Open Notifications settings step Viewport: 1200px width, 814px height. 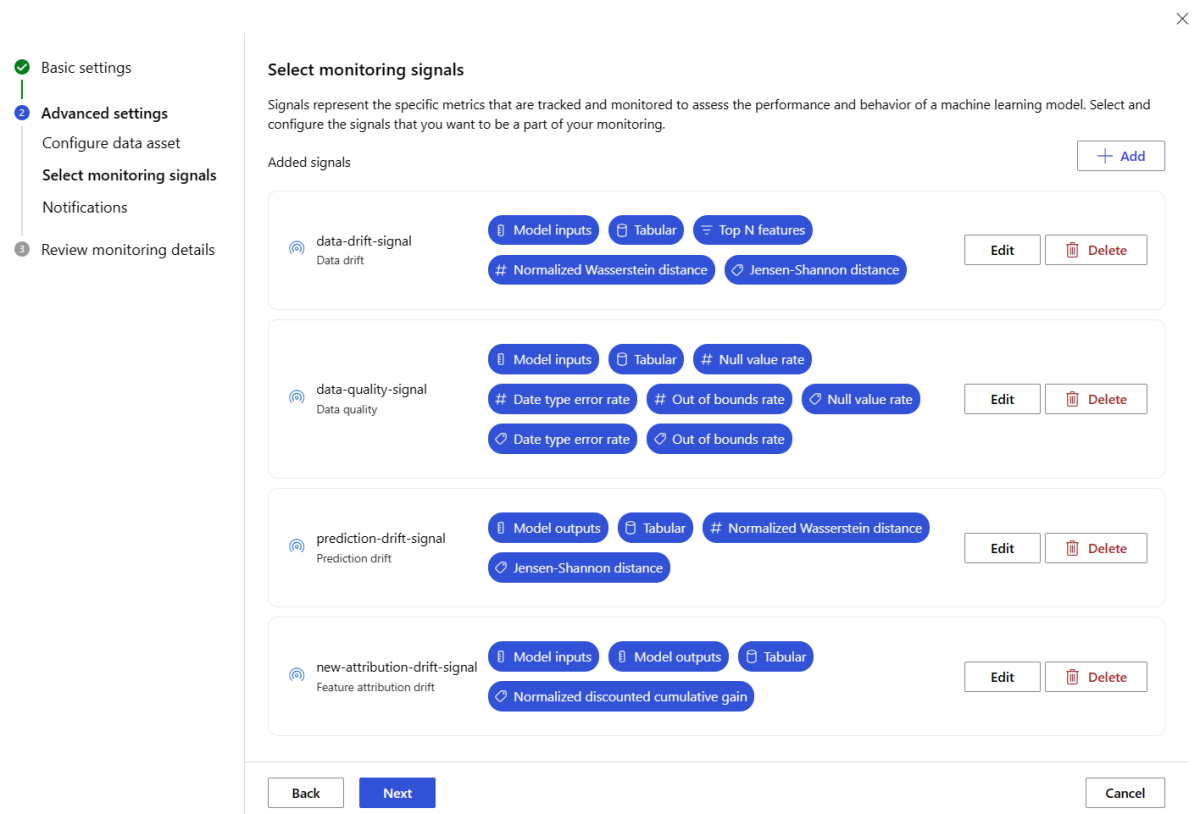coord(85,207)
